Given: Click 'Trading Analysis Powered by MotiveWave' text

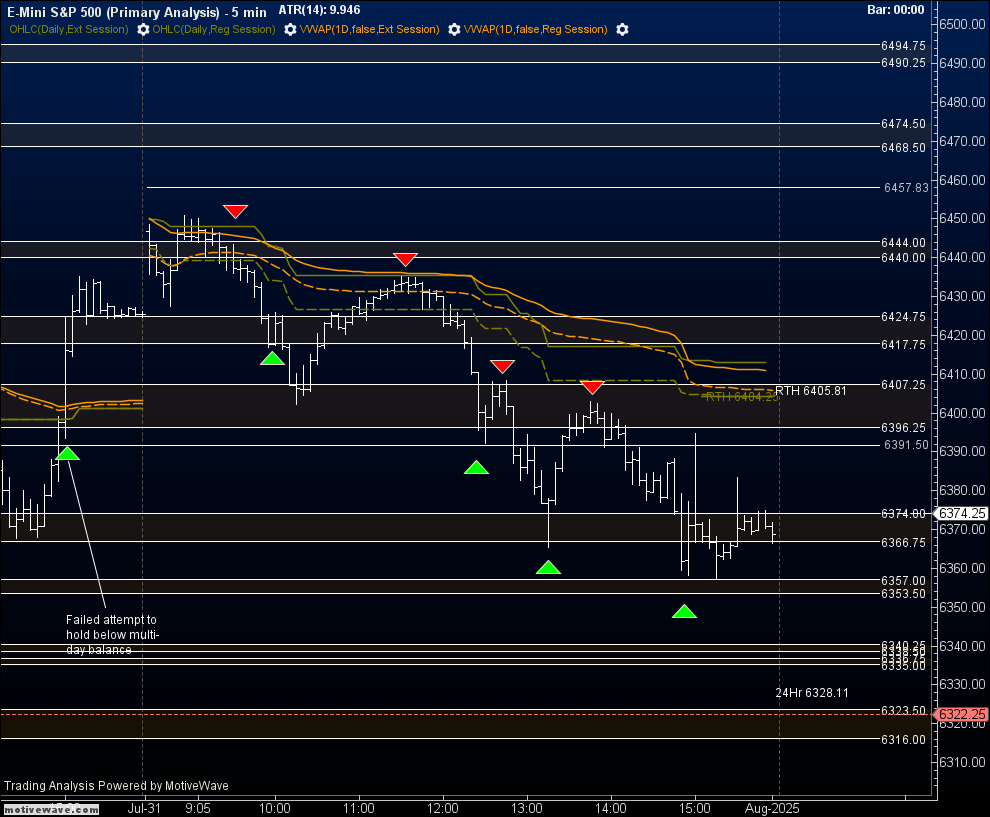Looking at the screenshot, I should click(x=116, y=785).
